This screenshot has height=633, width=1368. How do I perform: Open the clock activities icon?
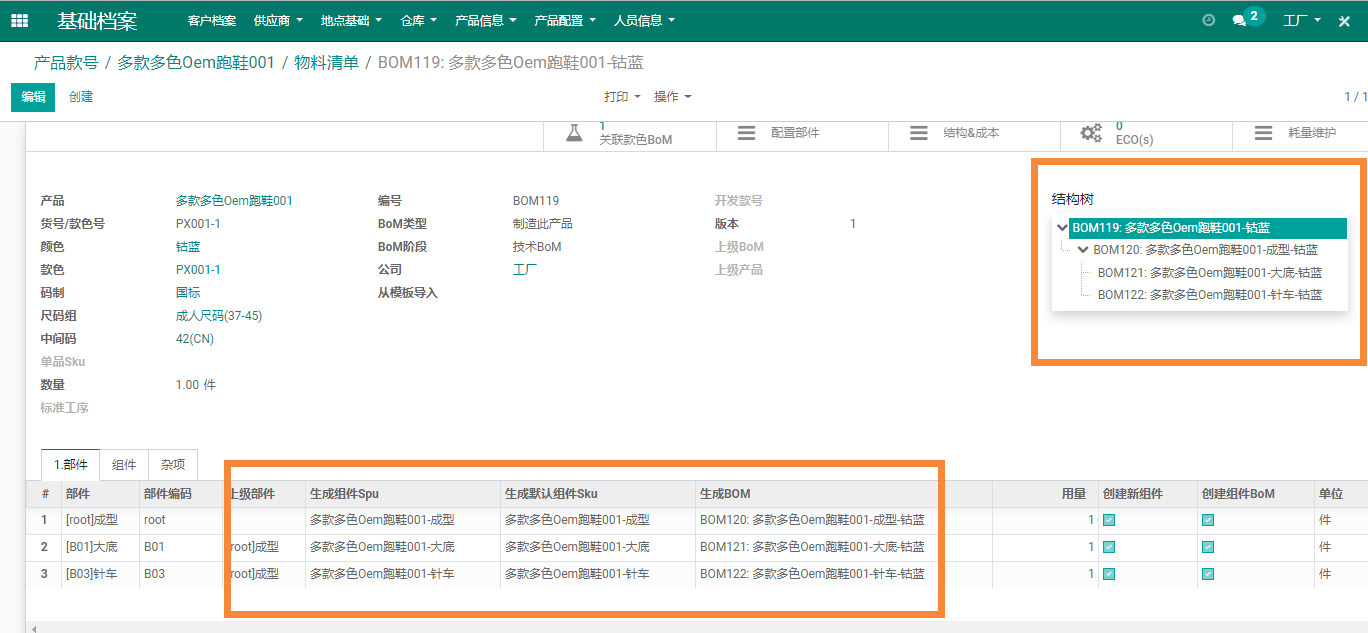tap(1208, 20)
